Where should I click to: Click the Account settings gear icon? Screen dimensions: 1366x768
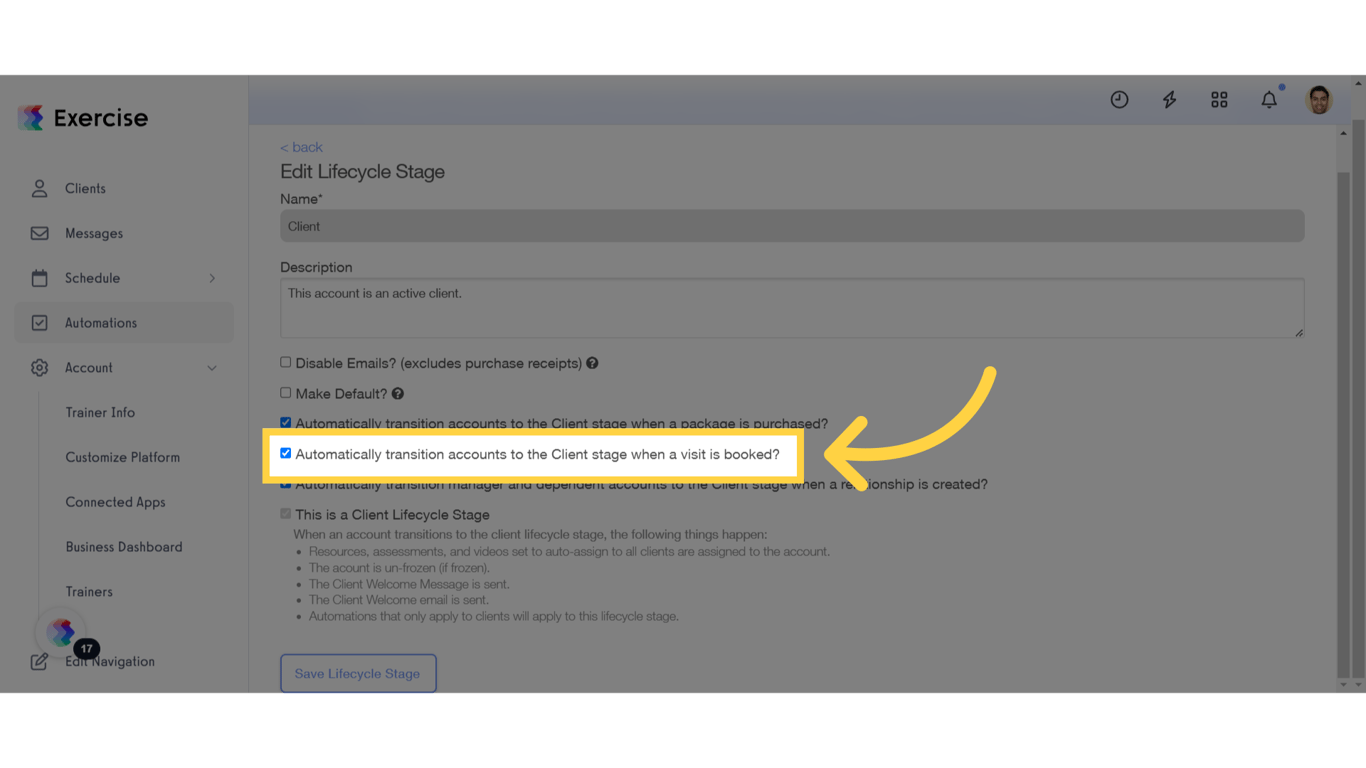pyautogui.click(x=39, y=367)
